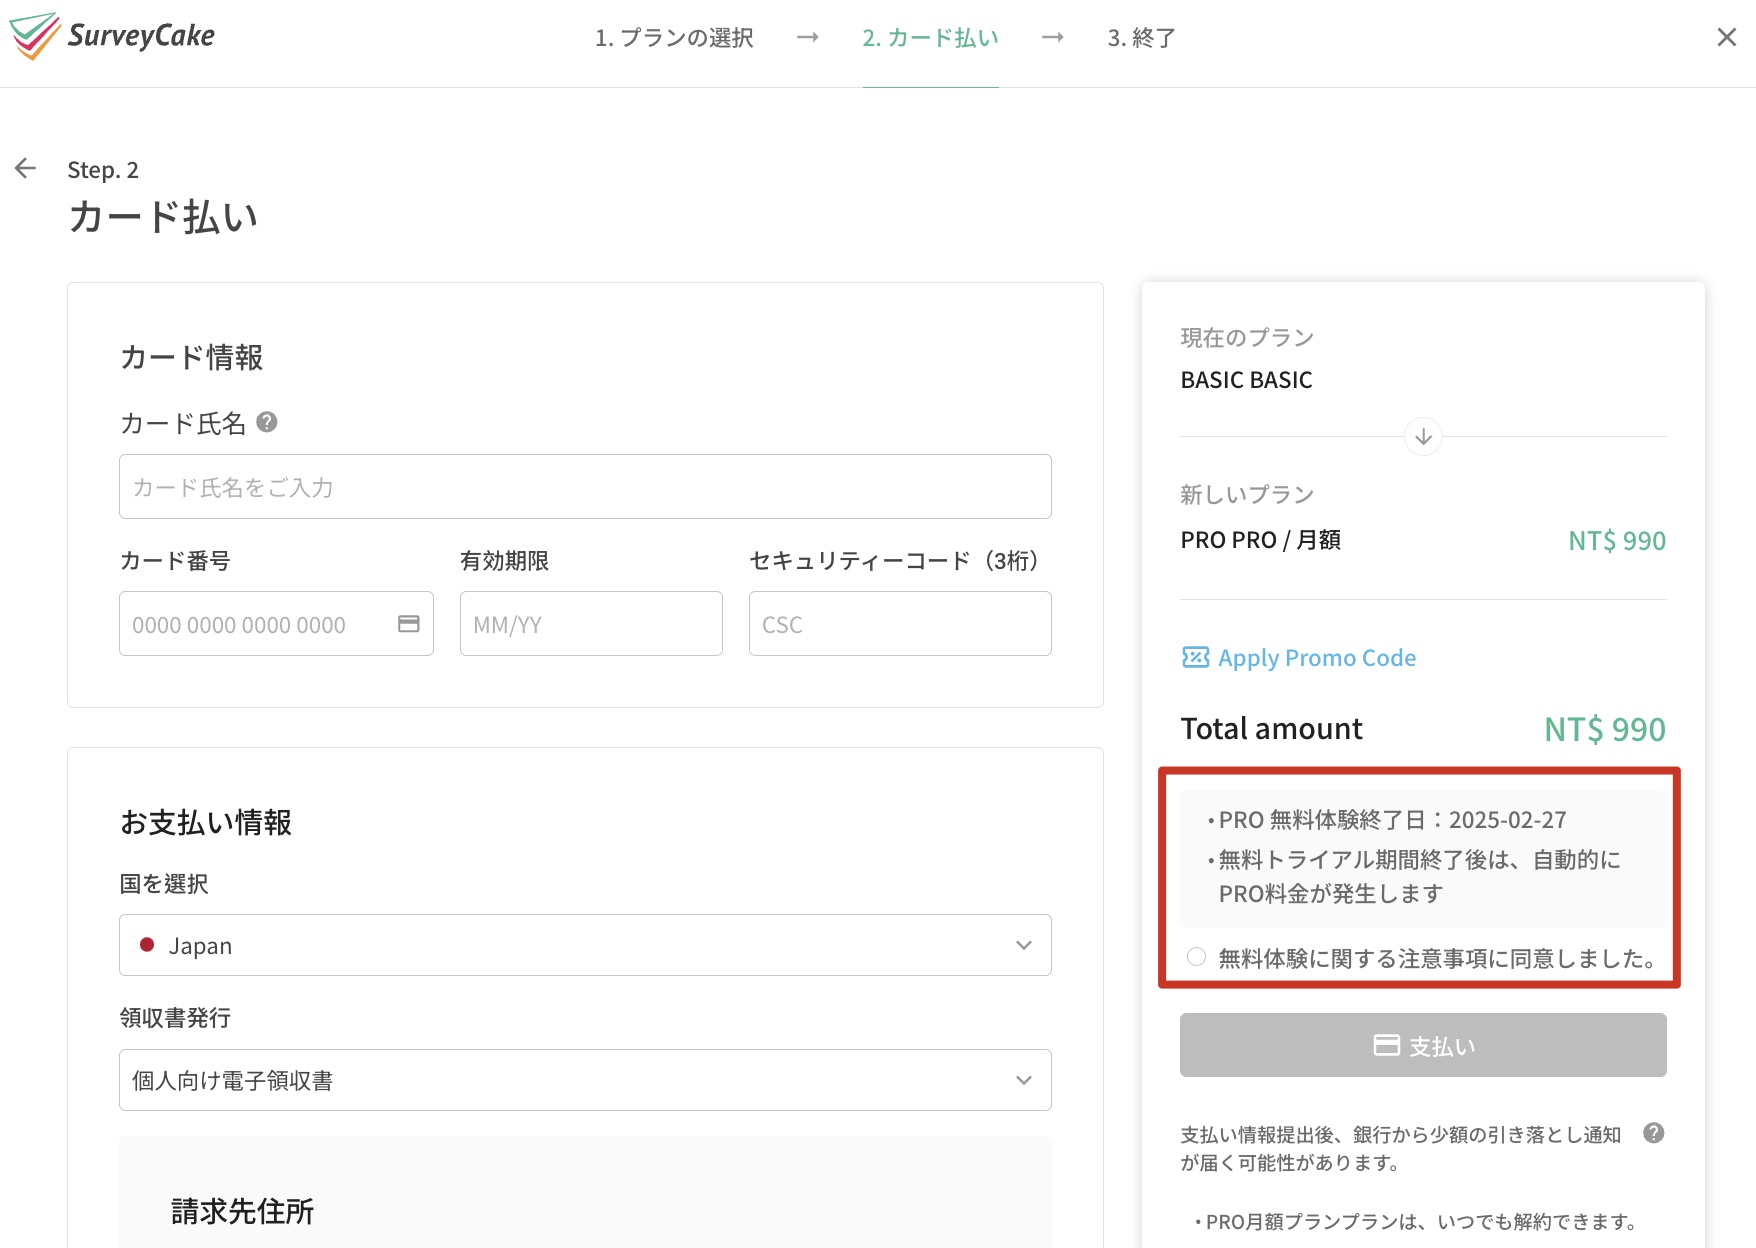
Task: Click the PRO PRO / 月額 plan text
Action: (1260, 540)
